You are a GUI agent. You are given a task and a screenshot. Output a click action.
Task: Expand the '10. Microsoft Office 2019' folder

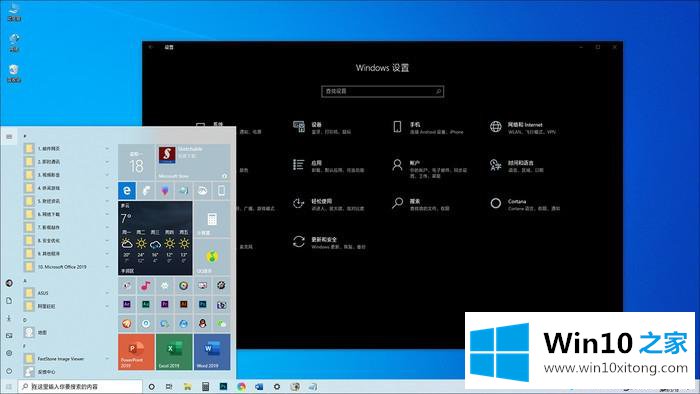pos(67,267)
